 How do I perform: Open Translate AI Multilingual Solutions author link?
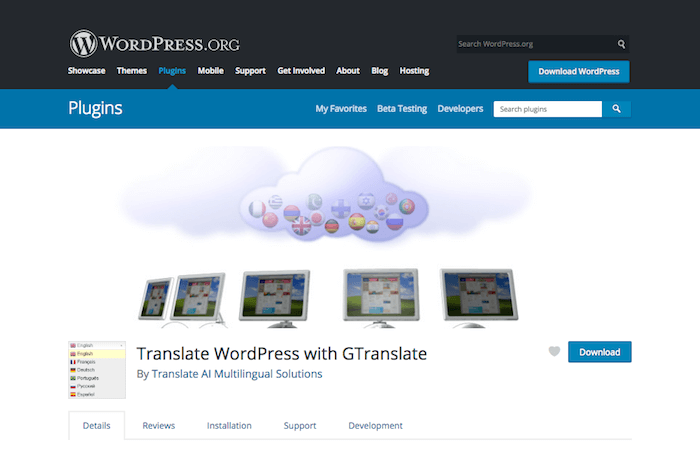(237, 374)
